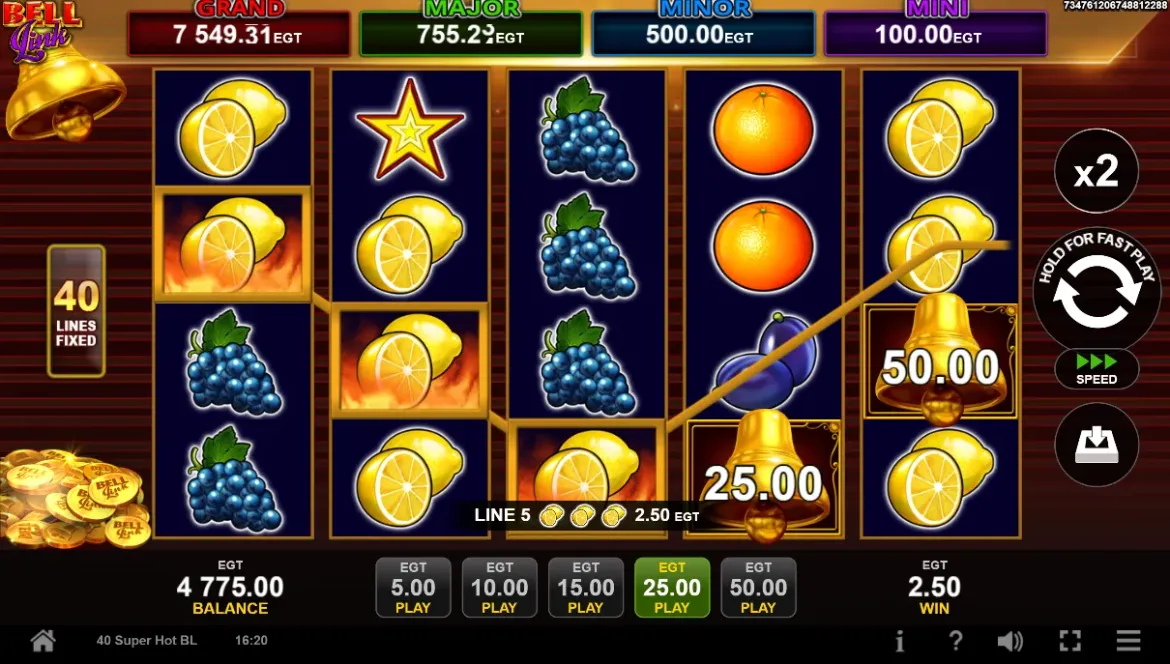
Task: Click the x2 gamble button
Action: (x=1096, y=172)
